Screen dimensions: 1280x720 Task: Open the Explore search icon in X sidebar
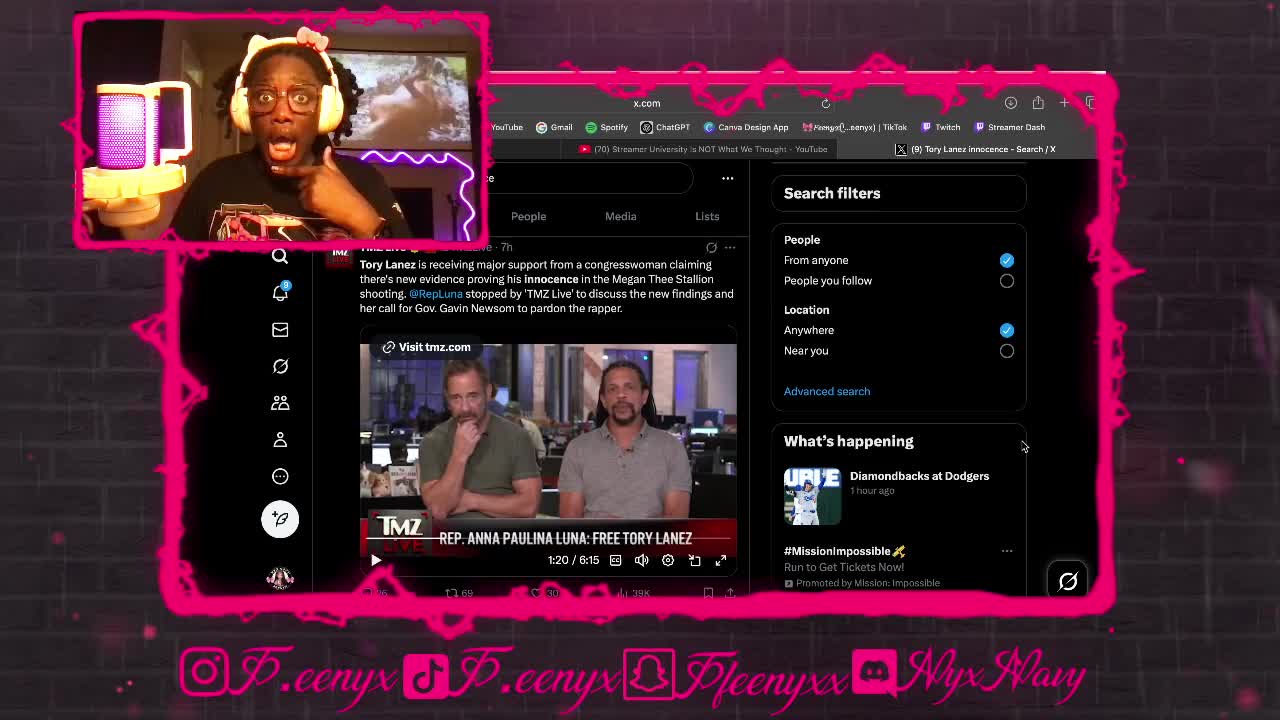coord(280,256)
